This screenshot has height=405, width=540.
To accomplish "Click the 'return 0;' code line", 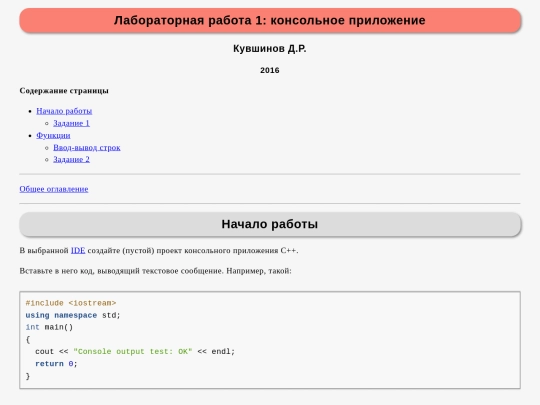I will pos(56,364).
